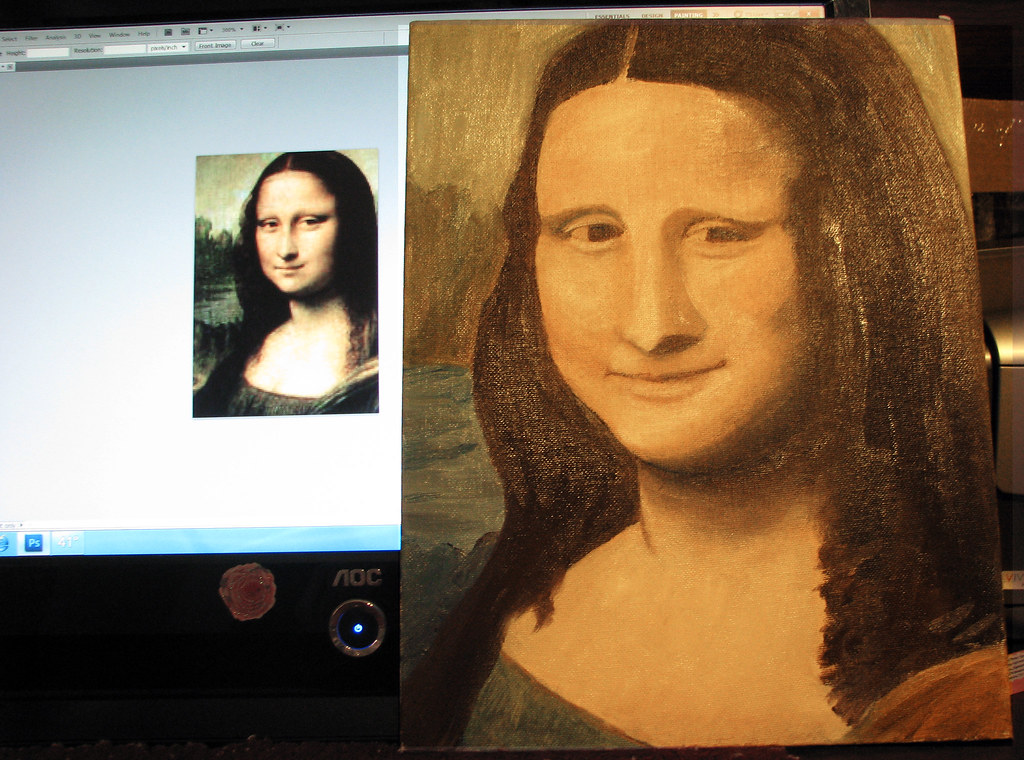Click the crop Height input field
Viewport: 1024px width, 760px height.
[x=48, y=52]
